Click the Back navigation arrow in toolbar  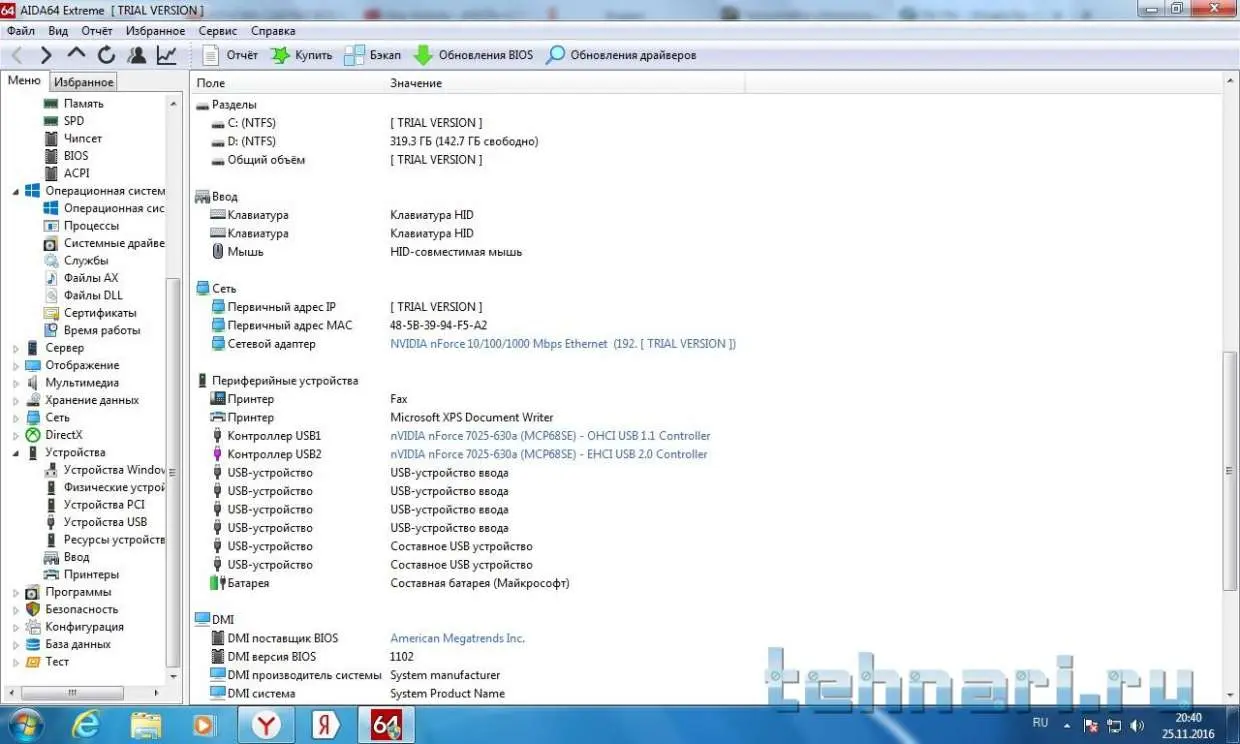click(17, 55)
